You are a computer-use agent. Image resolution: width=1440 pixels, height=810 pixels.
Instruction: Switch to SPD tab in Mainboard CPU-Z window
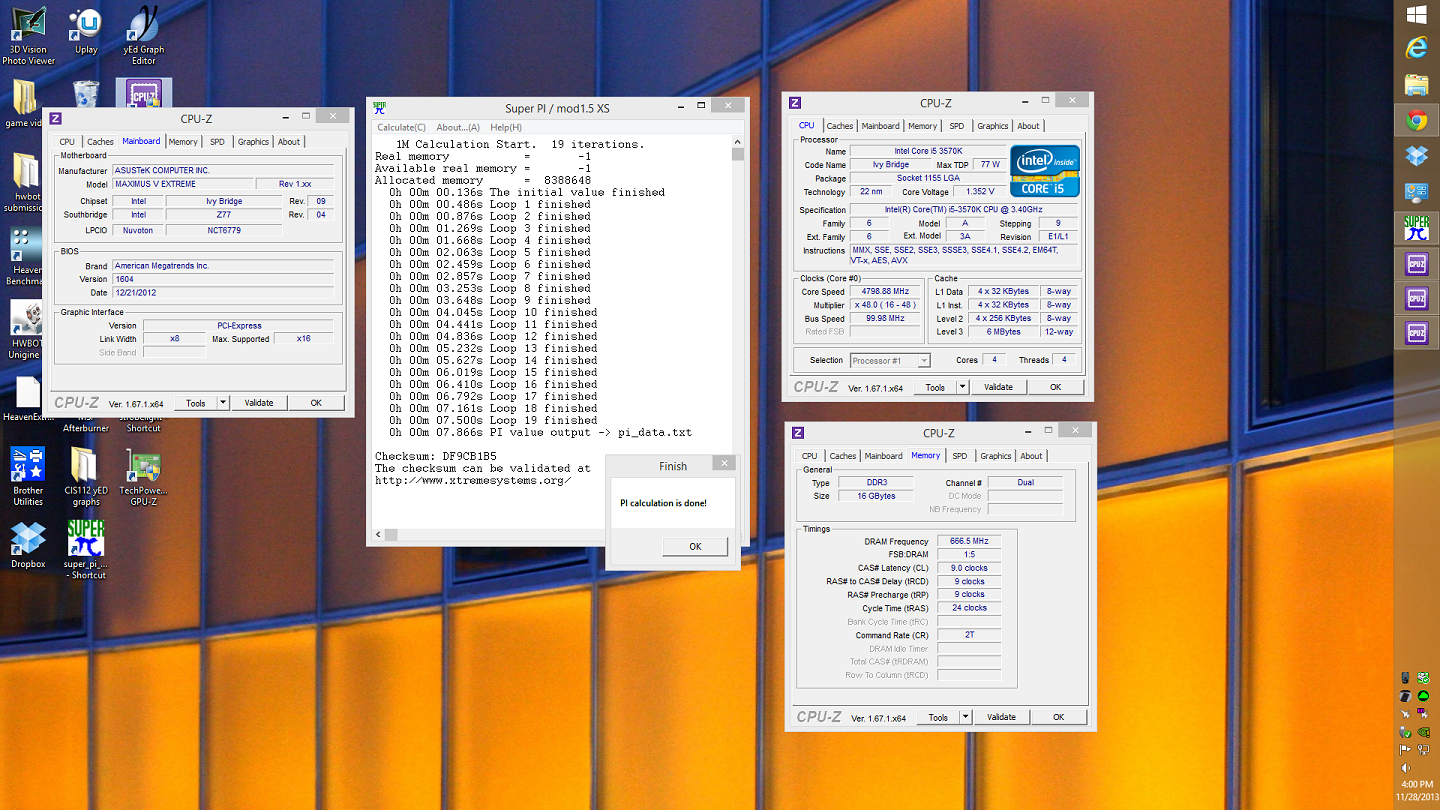[x=217, y=142]
